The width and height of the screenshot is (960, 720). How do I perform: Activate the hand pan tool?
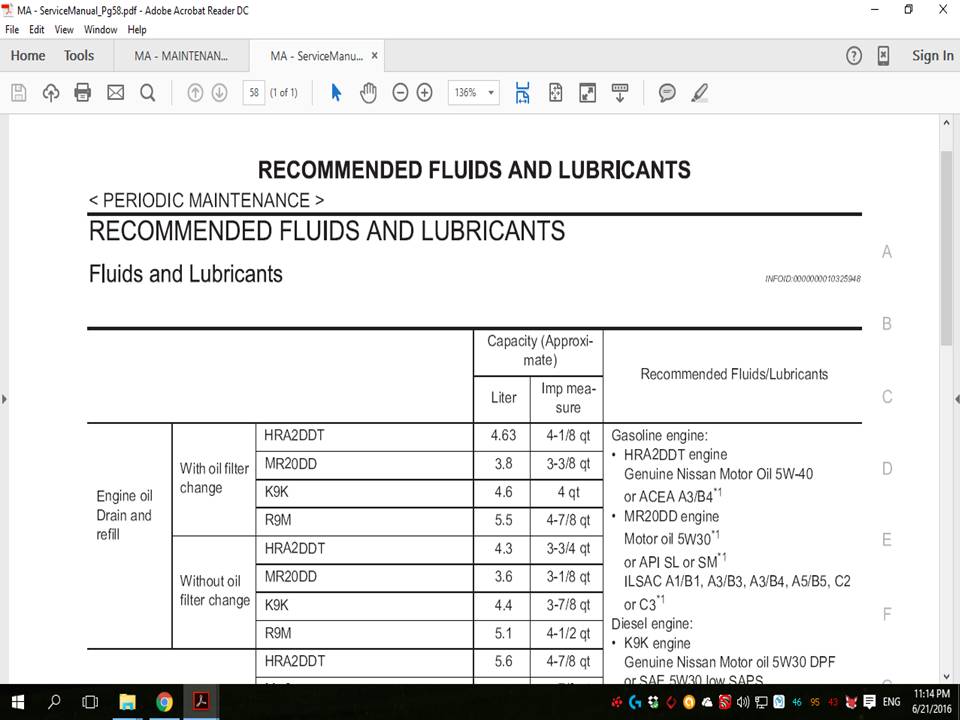point(368,93)
